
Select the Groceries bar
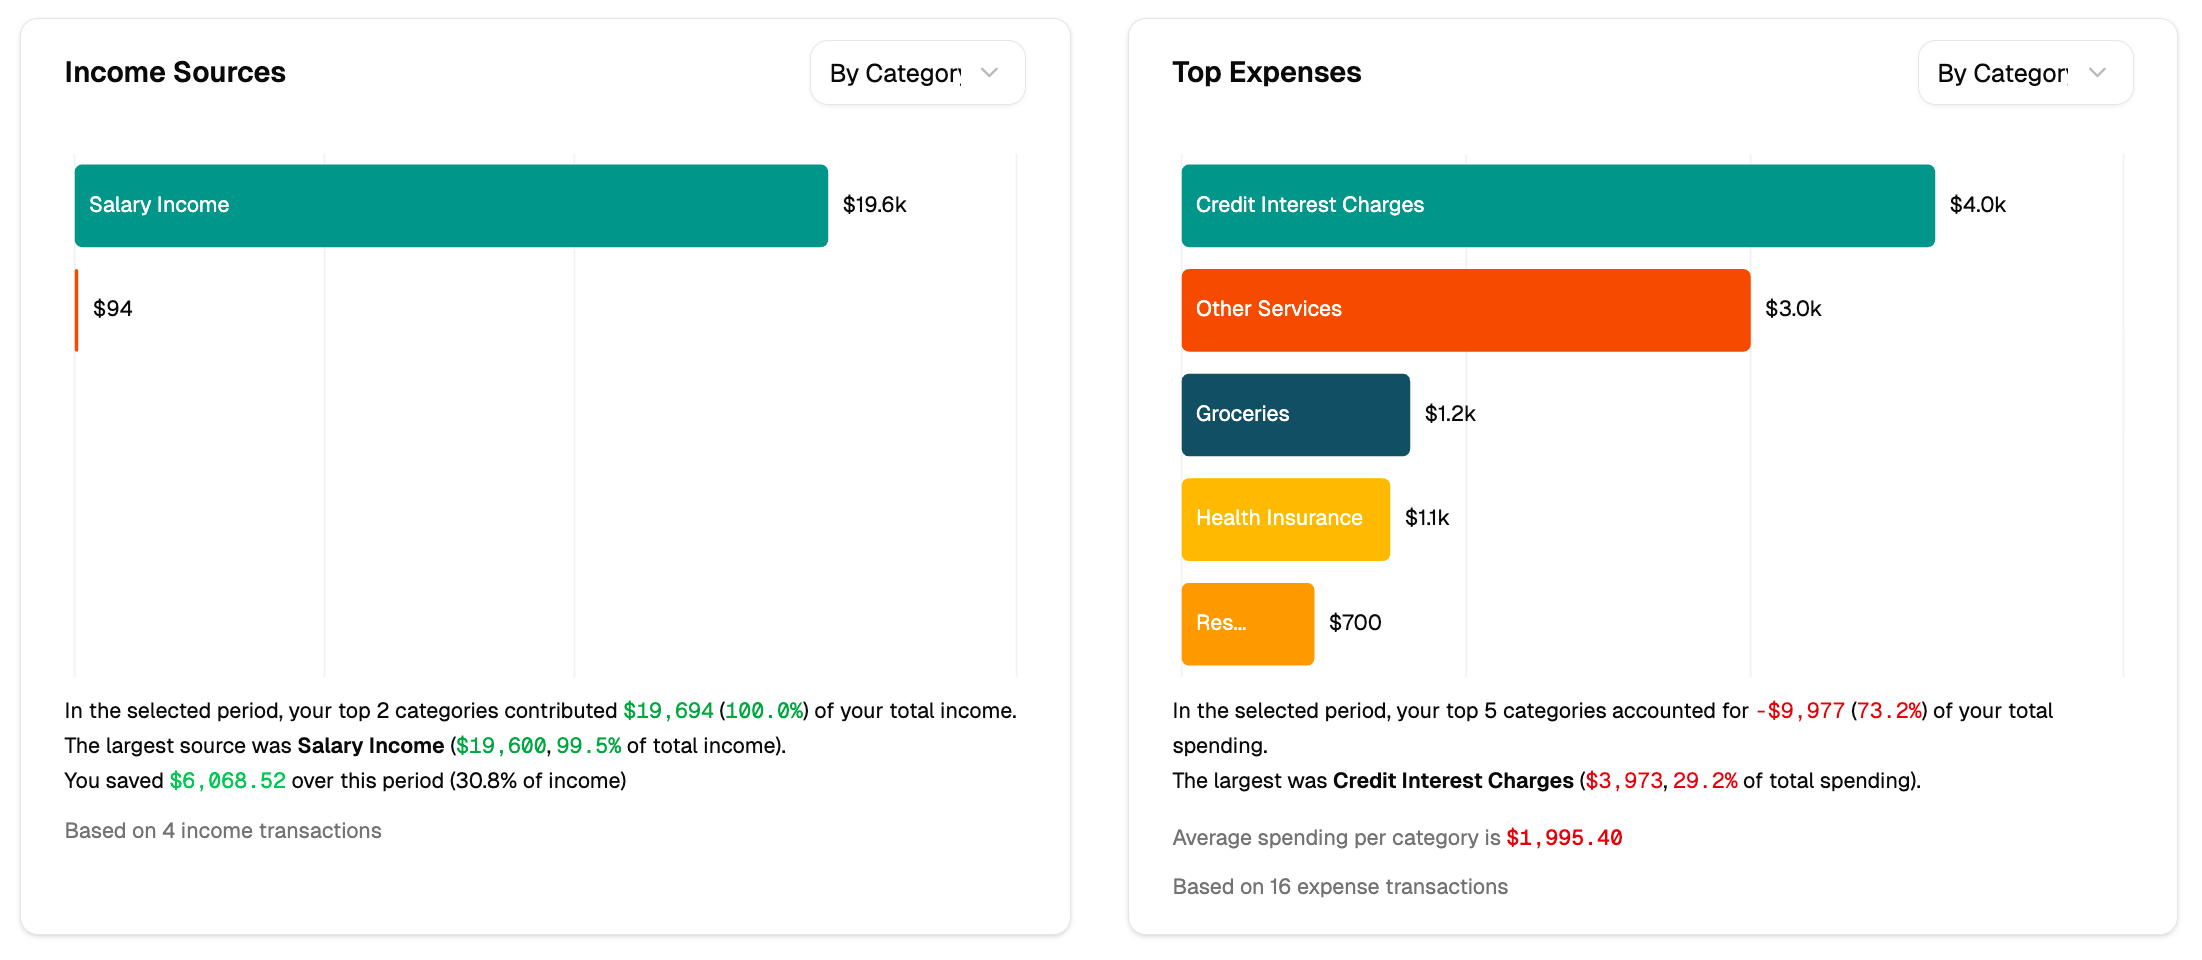[x=1295, y=414]
